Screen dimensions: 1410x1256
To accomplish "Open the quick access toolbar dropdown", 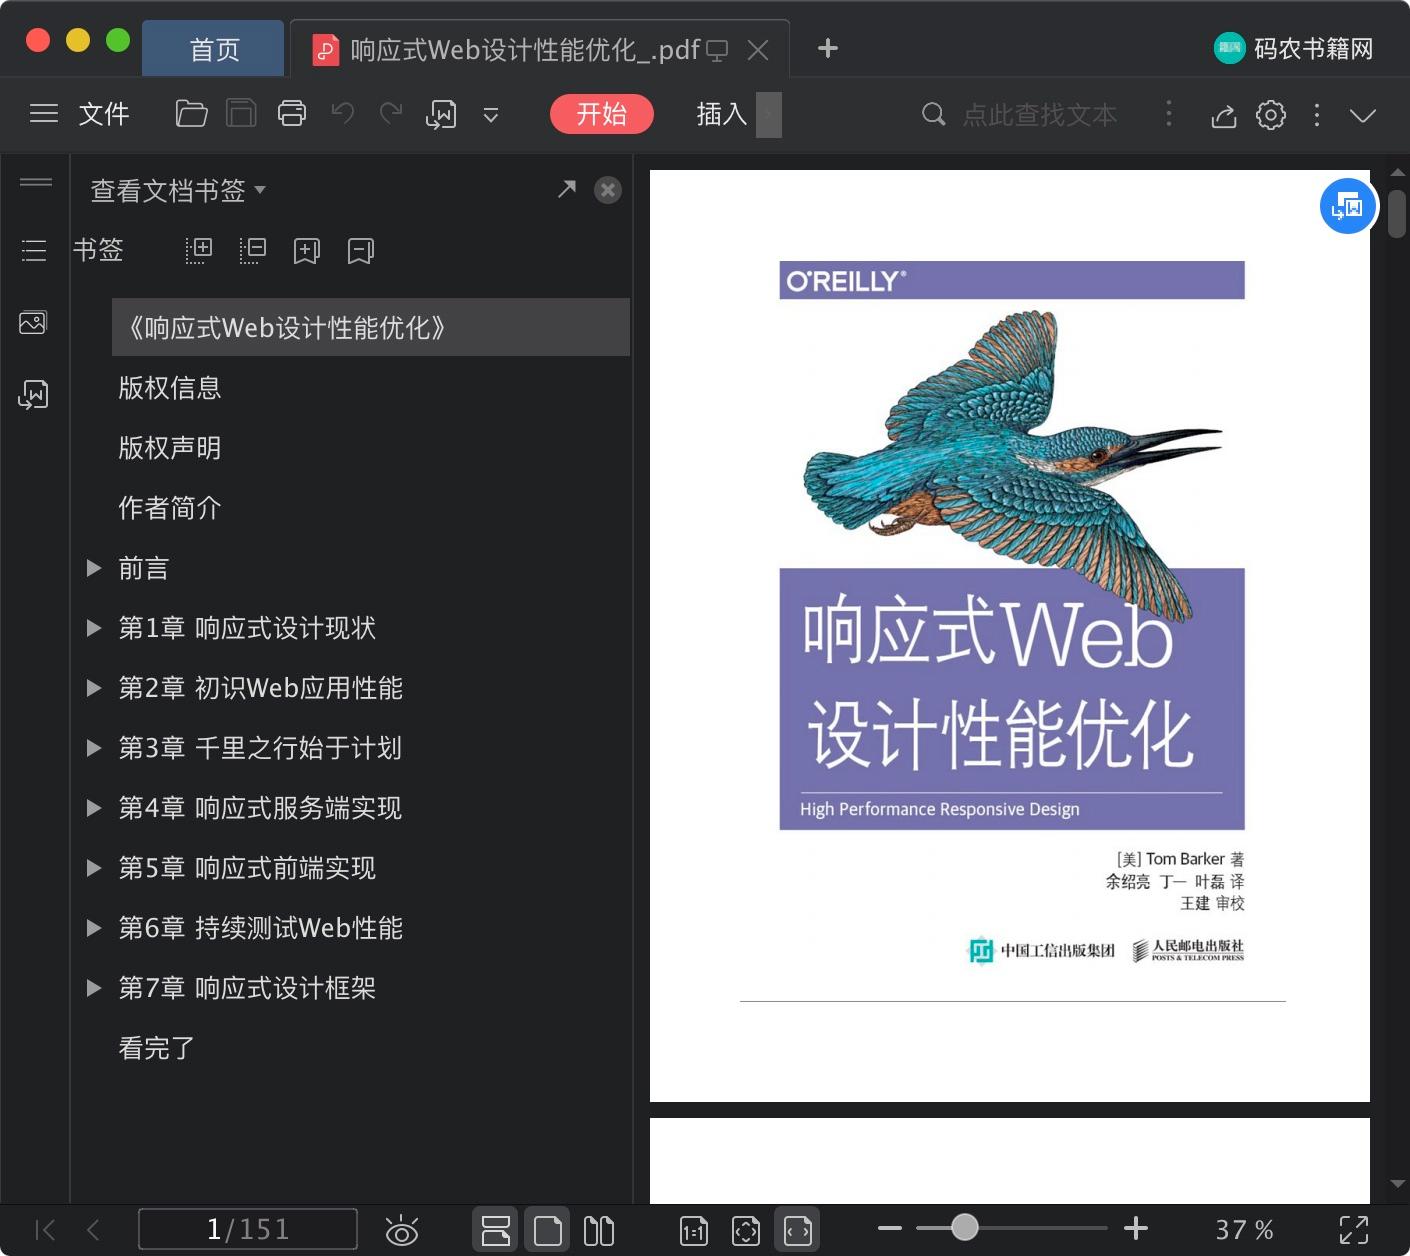I will pos(491,115).
